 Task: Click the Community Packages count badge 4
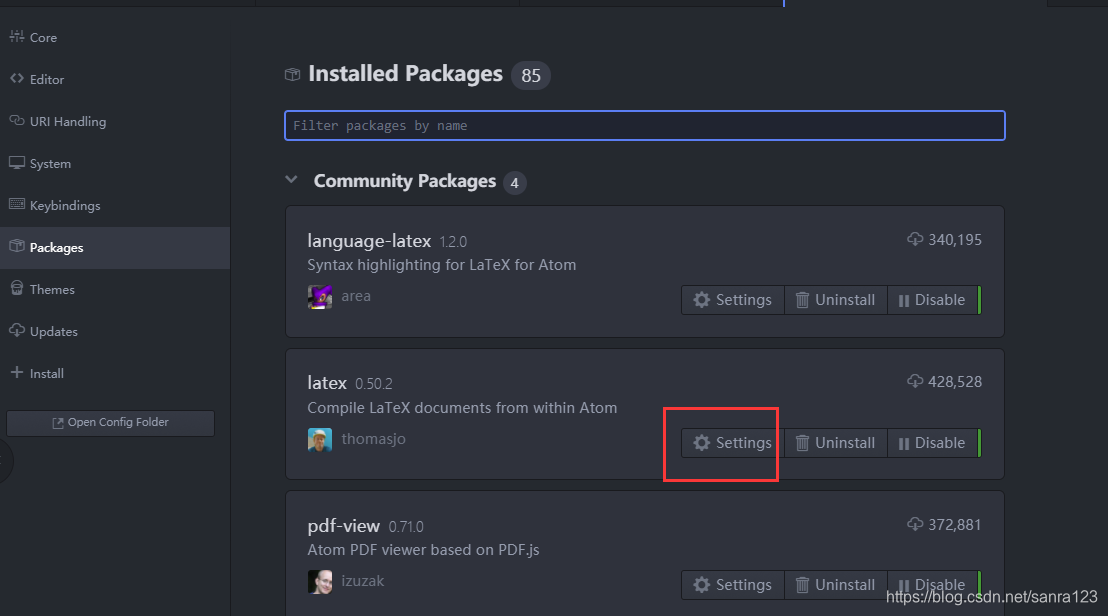coord(514,183)
